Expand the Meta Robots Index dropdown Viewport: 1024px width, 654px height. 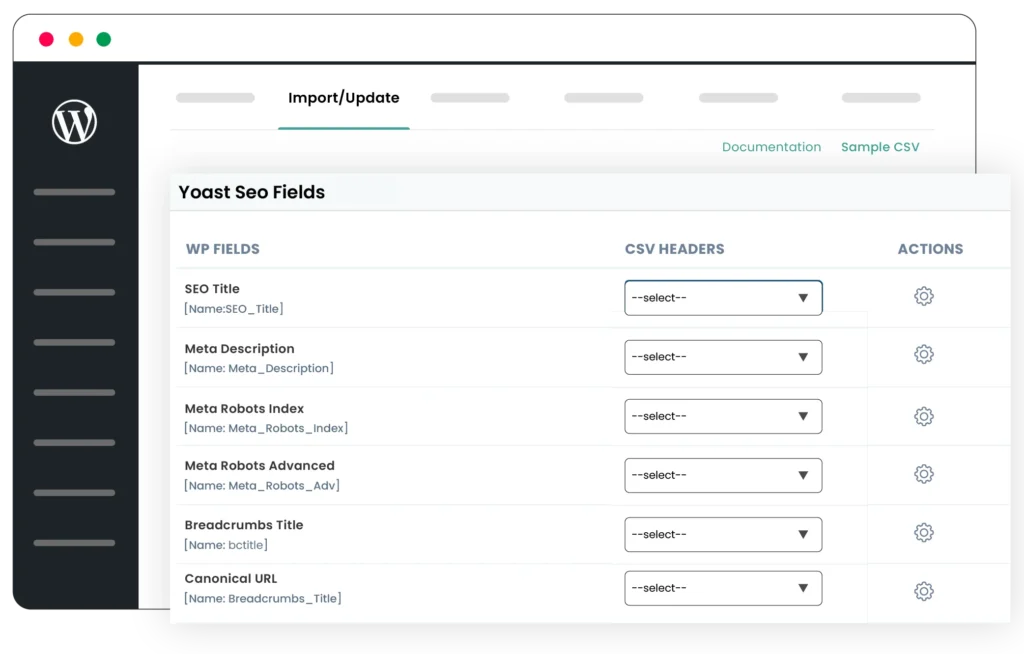(x=722, y=416)
